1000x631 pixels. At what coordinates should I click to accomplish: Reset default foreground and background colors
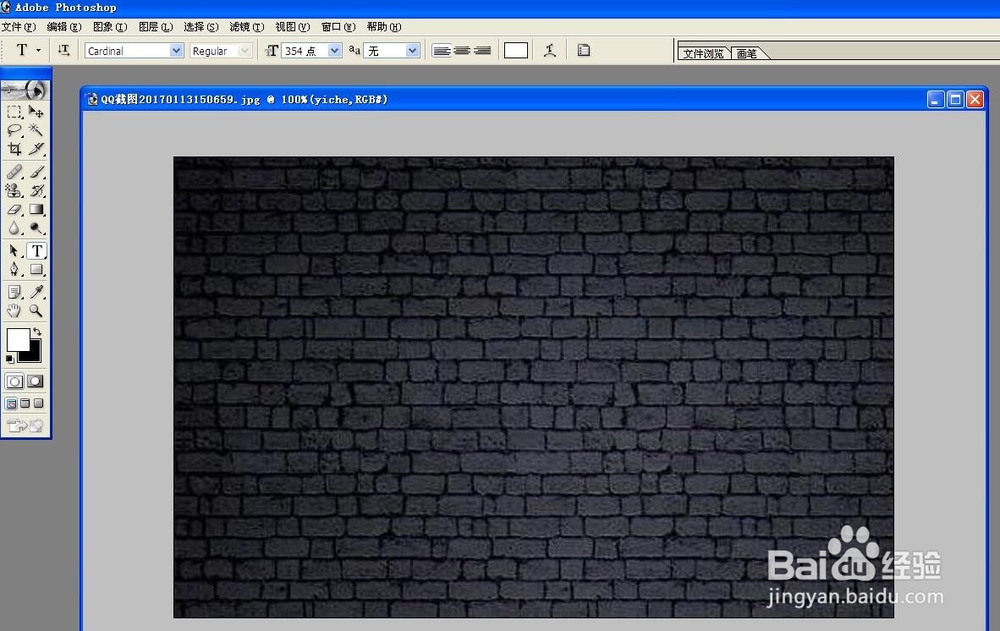[x=9, y=359]
